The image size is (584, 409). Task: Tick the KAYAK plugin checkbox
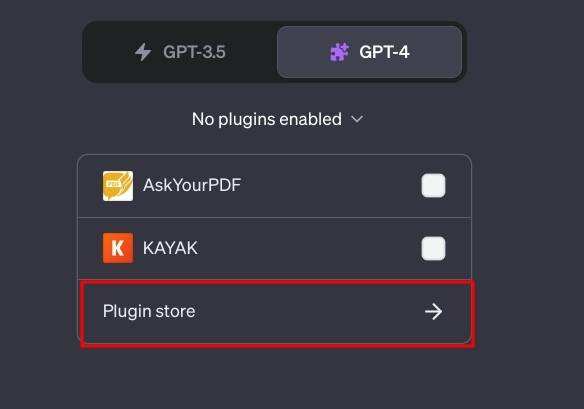pos(433,248)
